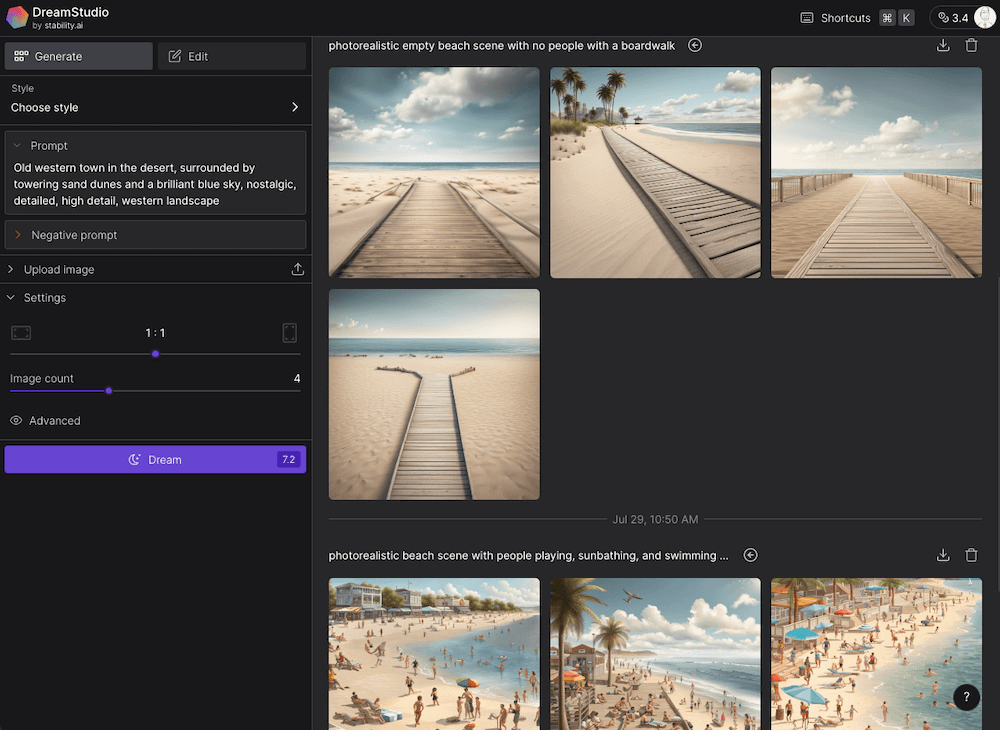This screenshot has height=730, width=1000.
Task: Open crowded beach image with town buildings
Action: tap(434, 653)
